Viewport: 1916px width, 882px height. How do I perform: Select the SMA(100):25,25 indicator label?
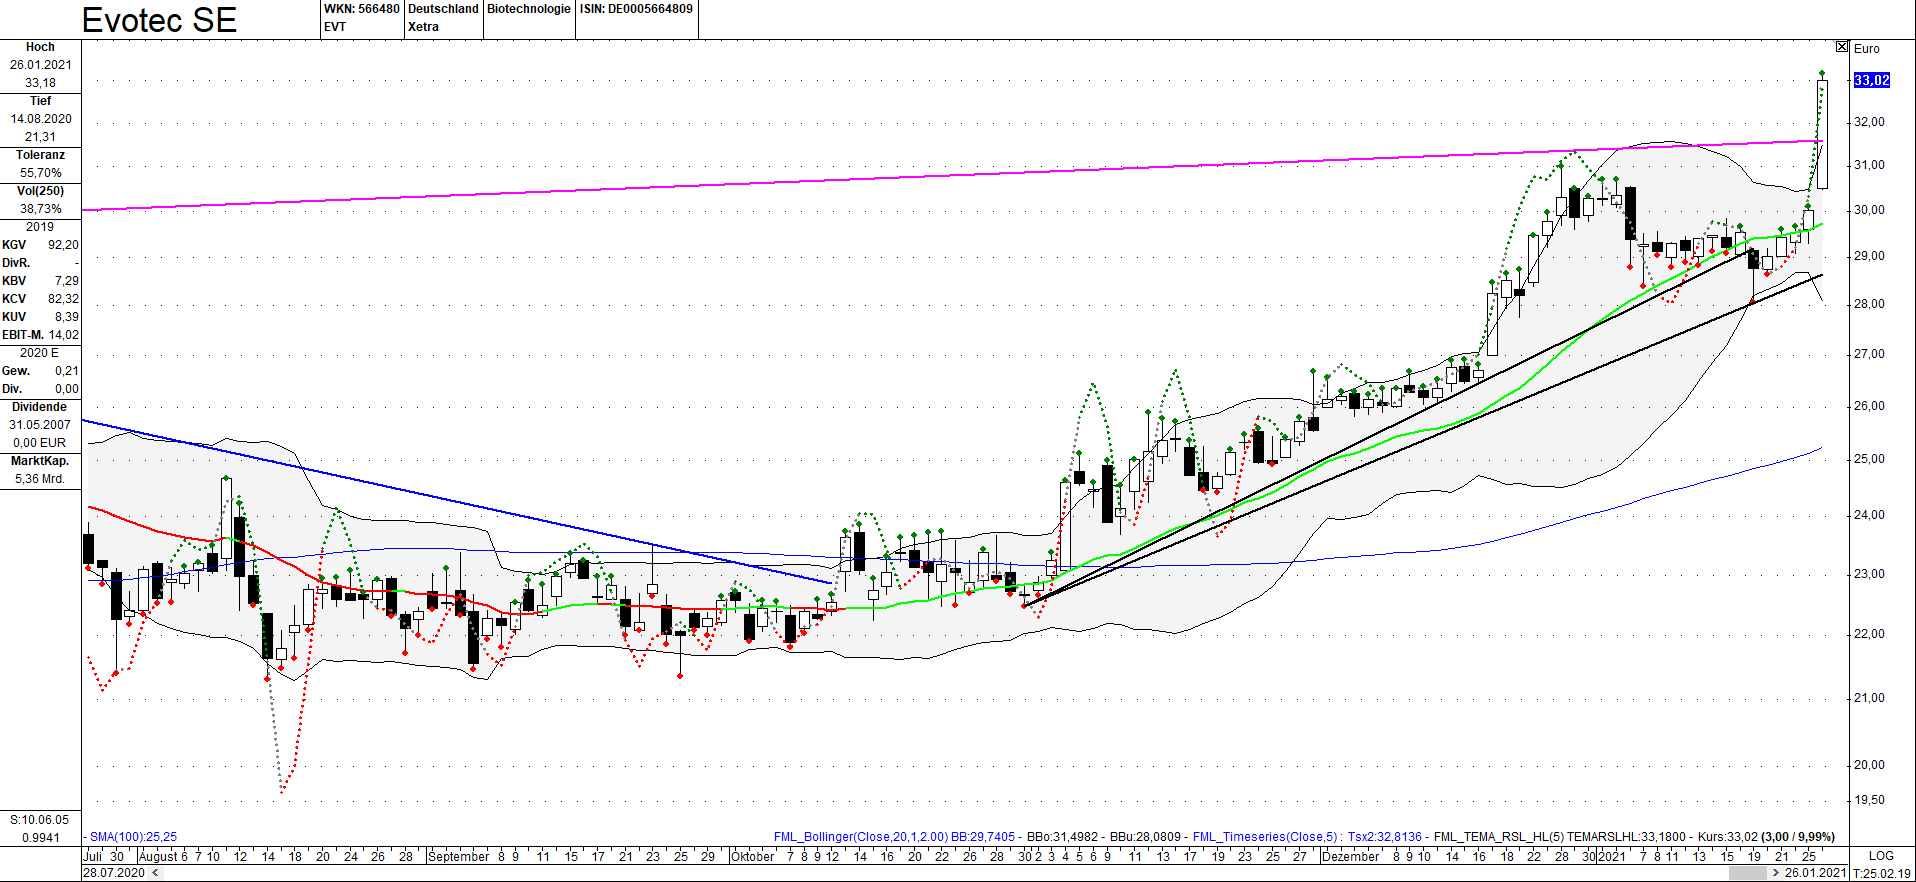pyautogui.click(x=133, y=837)
